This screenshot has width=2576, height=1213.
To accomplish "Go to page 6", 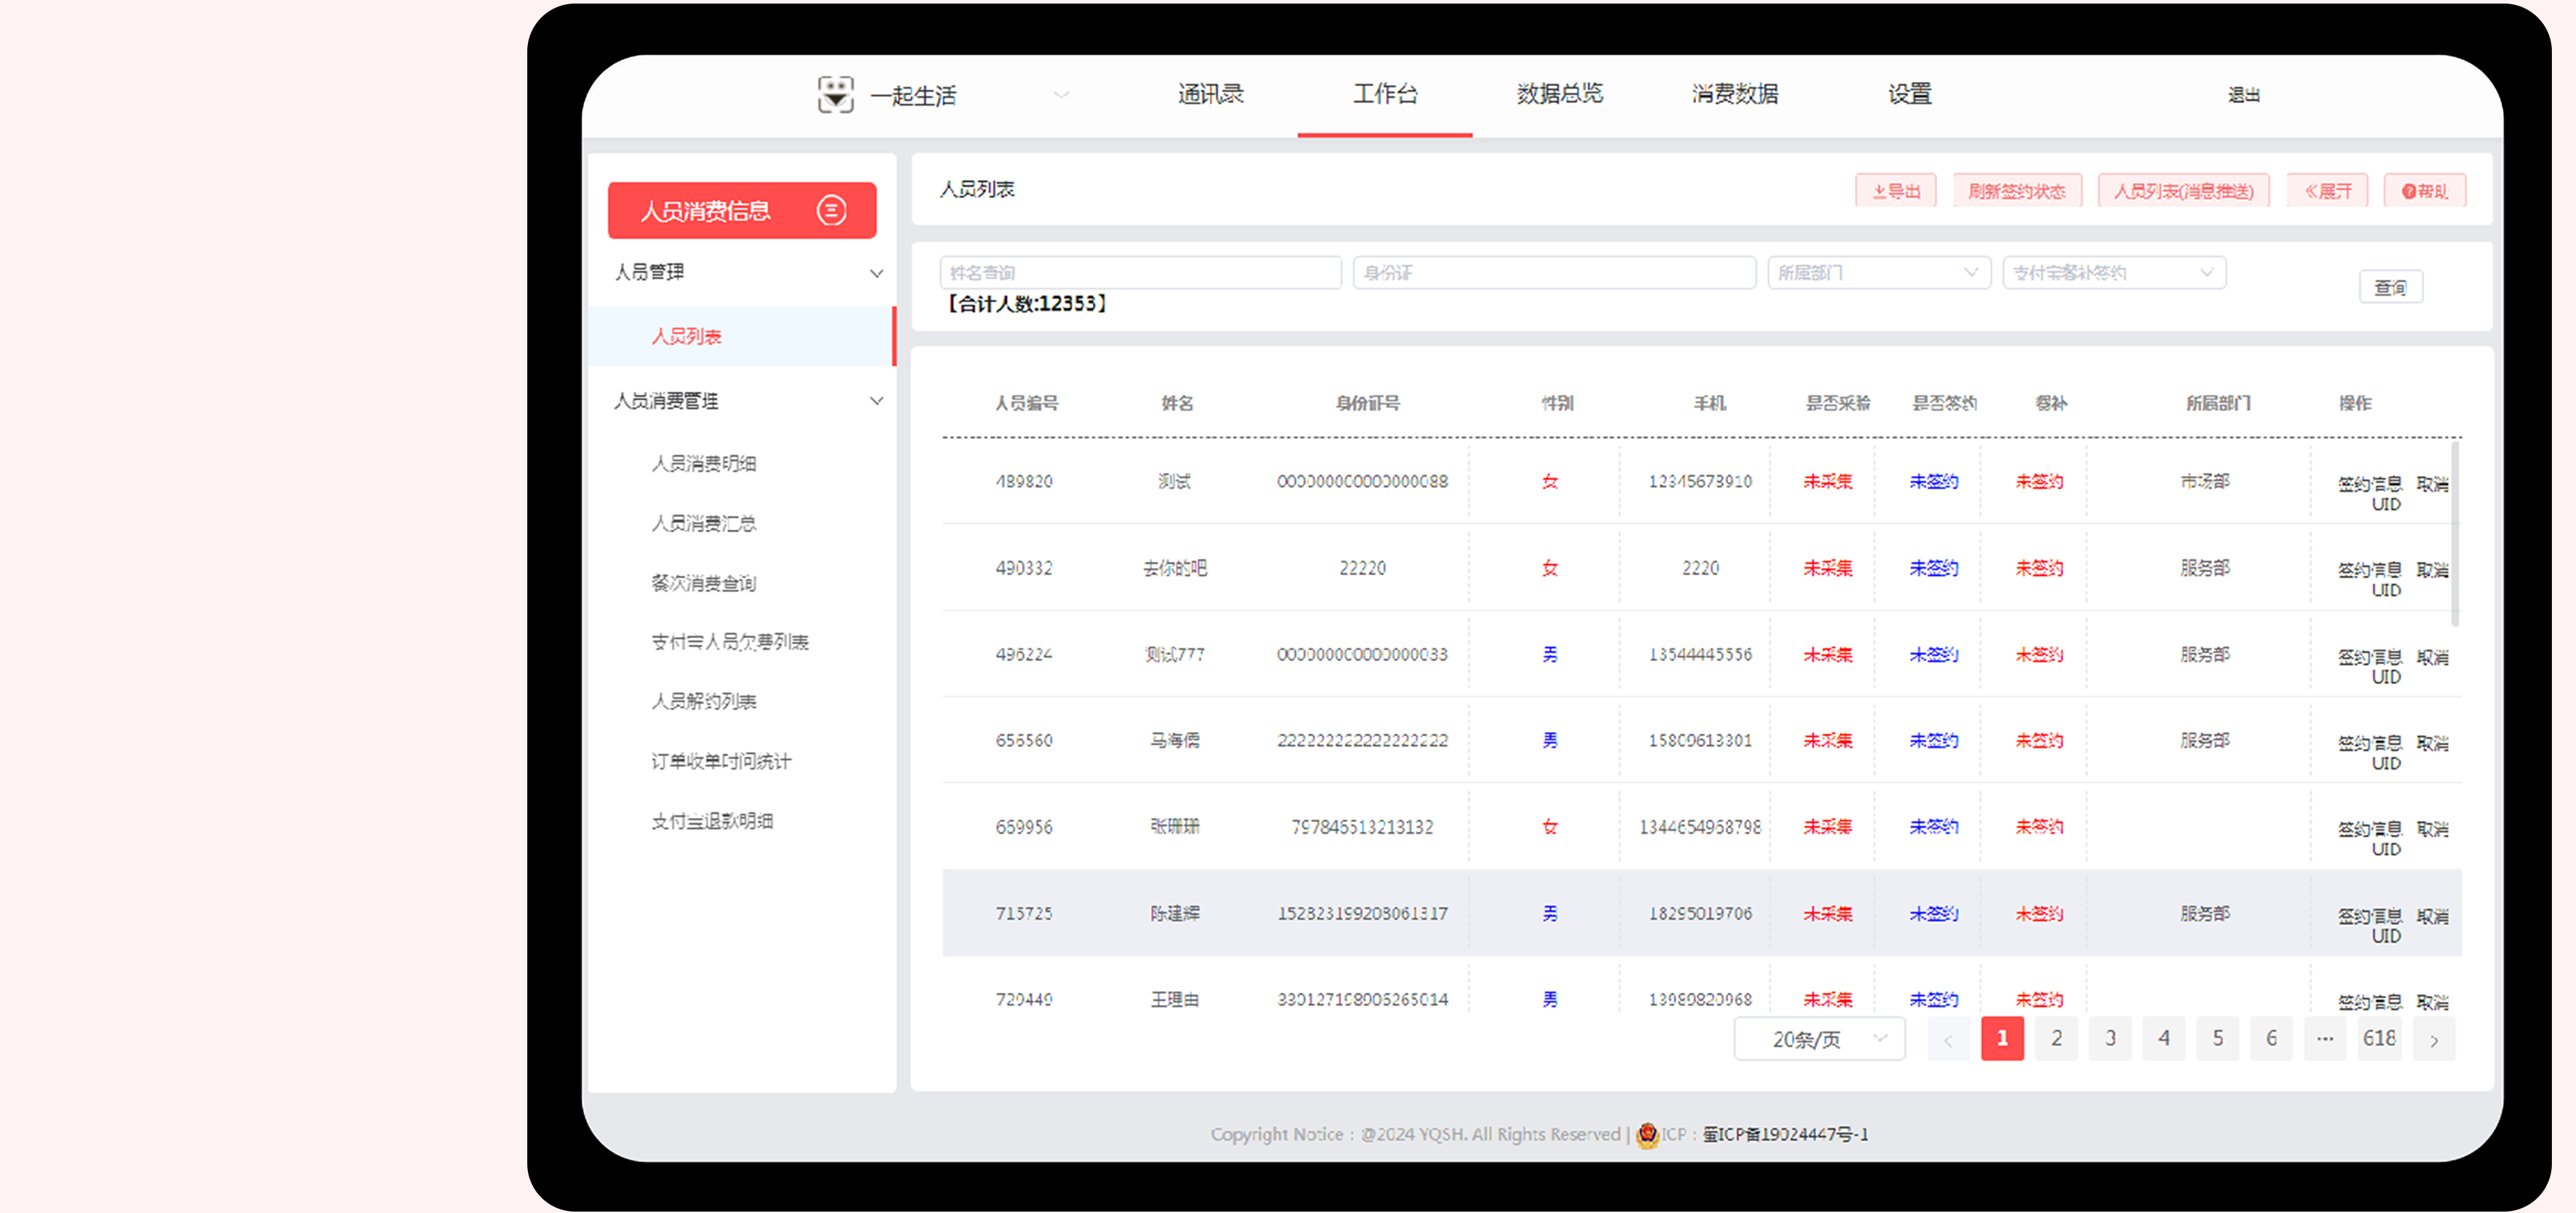I will pos(2271,1038).
